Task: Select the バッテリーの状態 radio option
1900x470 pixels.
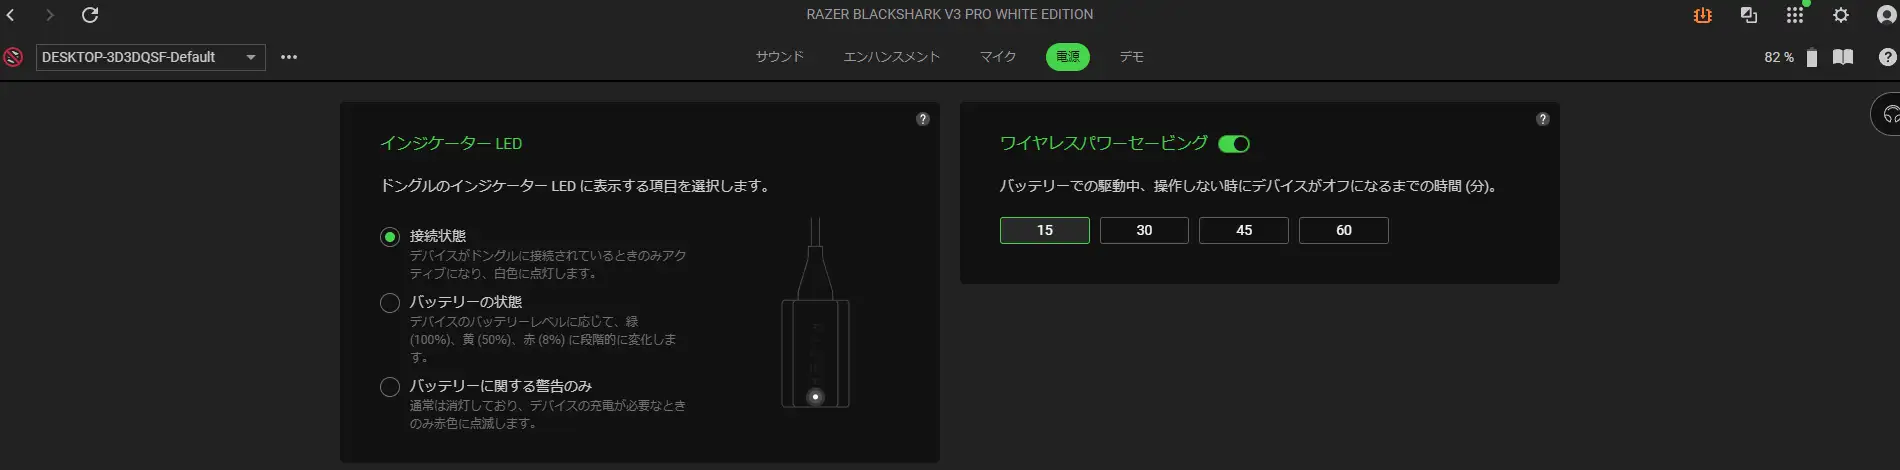Action: point(390,303)
